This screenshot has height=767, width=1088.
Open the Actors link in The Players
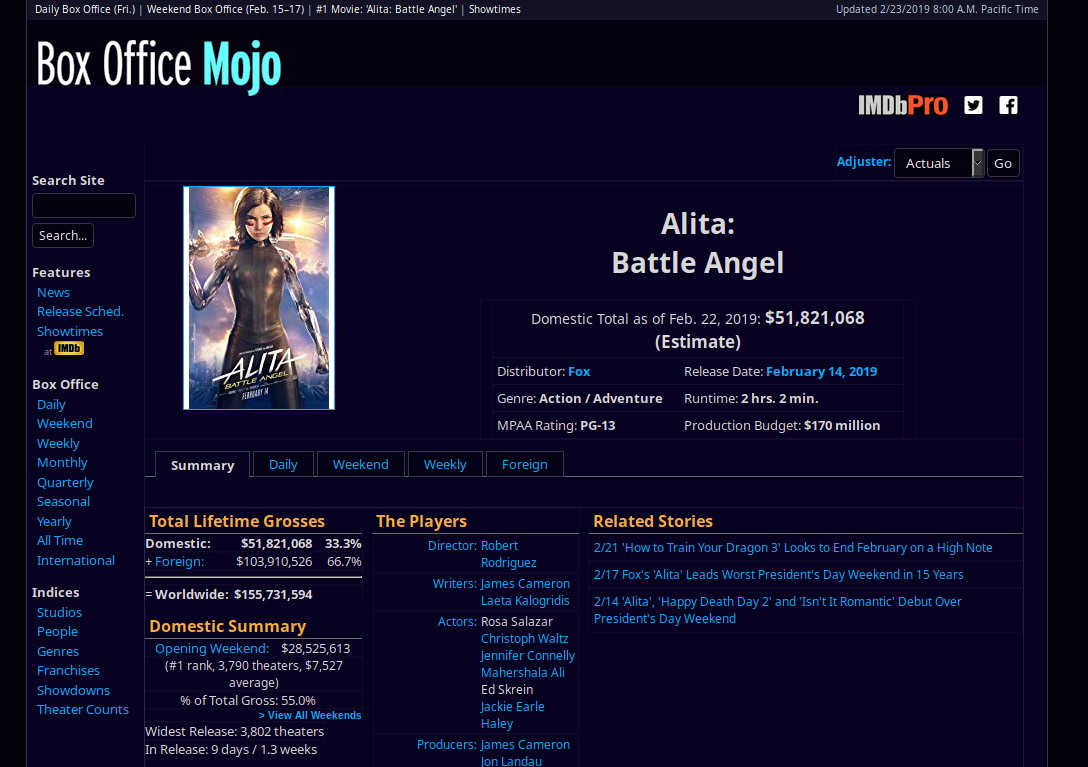click(x=457, y=621)
